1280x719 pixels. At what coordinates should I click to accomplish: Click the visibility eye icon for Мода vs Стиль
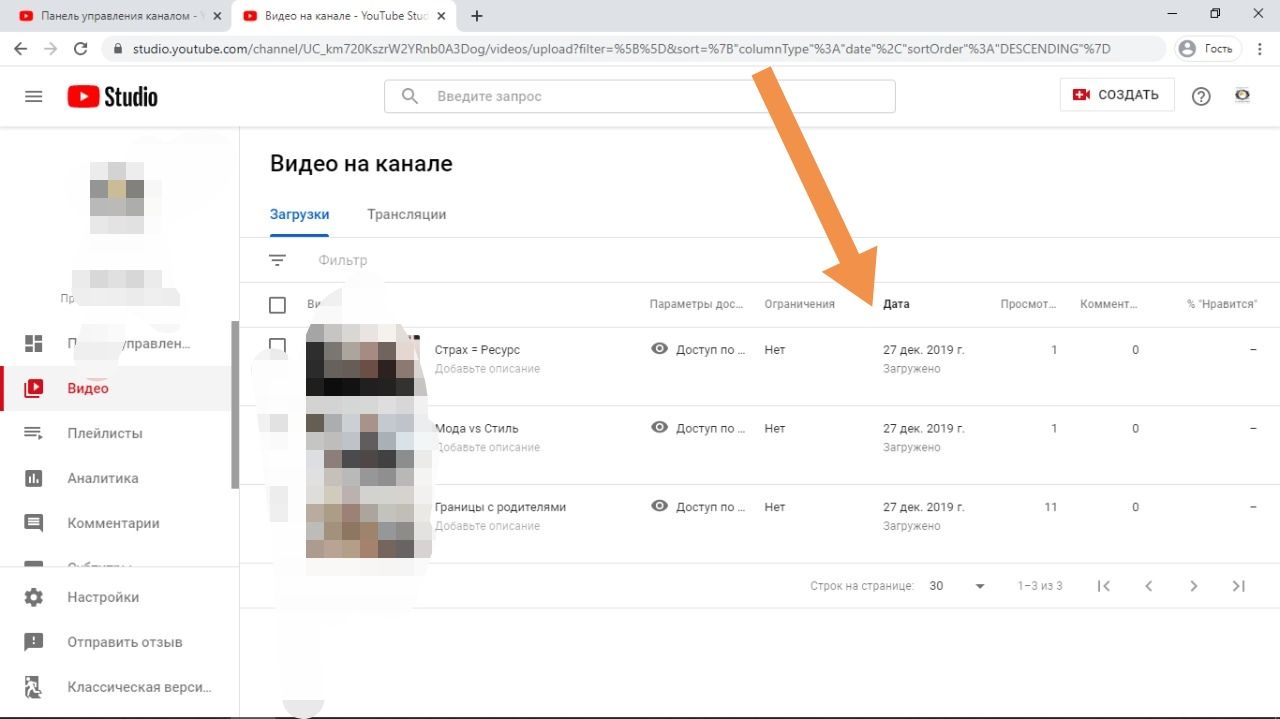tap(659, 427)
